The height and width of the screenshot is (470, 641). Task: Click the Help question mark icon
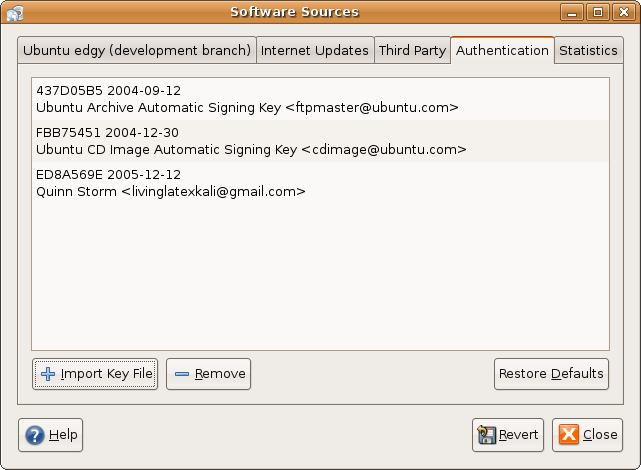point(35,435)
